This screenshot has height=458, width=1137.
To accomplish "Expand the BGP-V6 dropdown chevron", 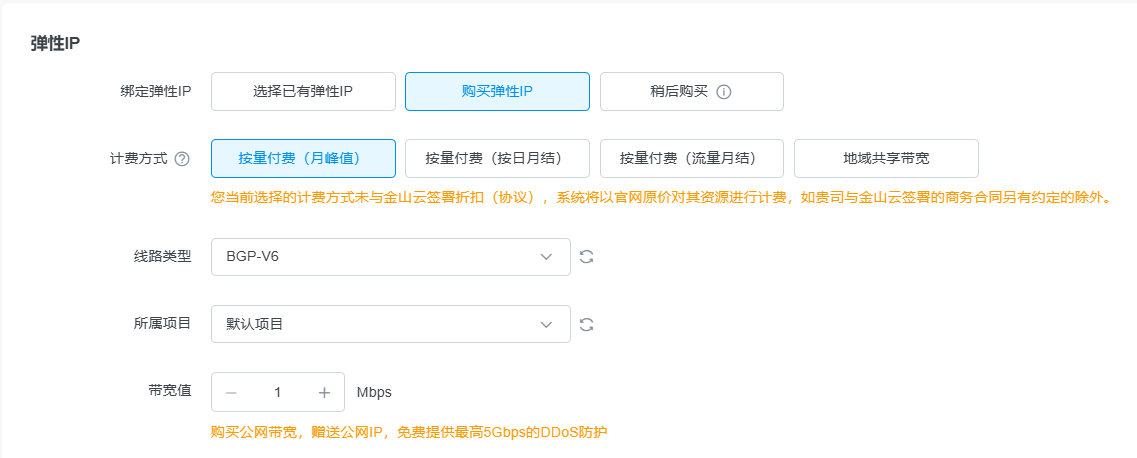I will pyautogui.click(x=546, y=257).
